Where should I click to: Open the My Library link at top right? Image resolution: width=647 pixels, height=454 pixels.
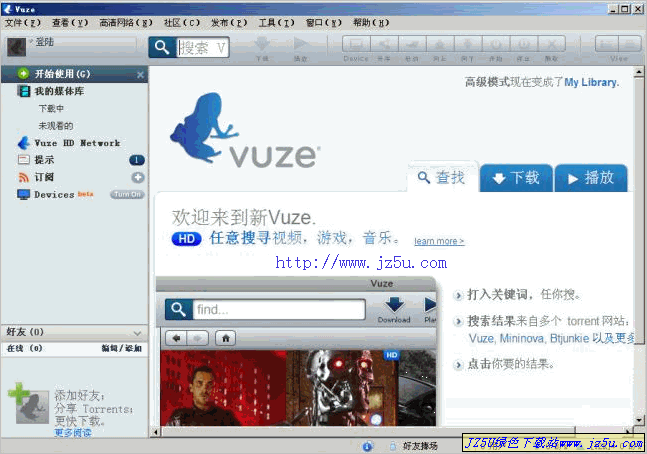(x=592, y=83)
